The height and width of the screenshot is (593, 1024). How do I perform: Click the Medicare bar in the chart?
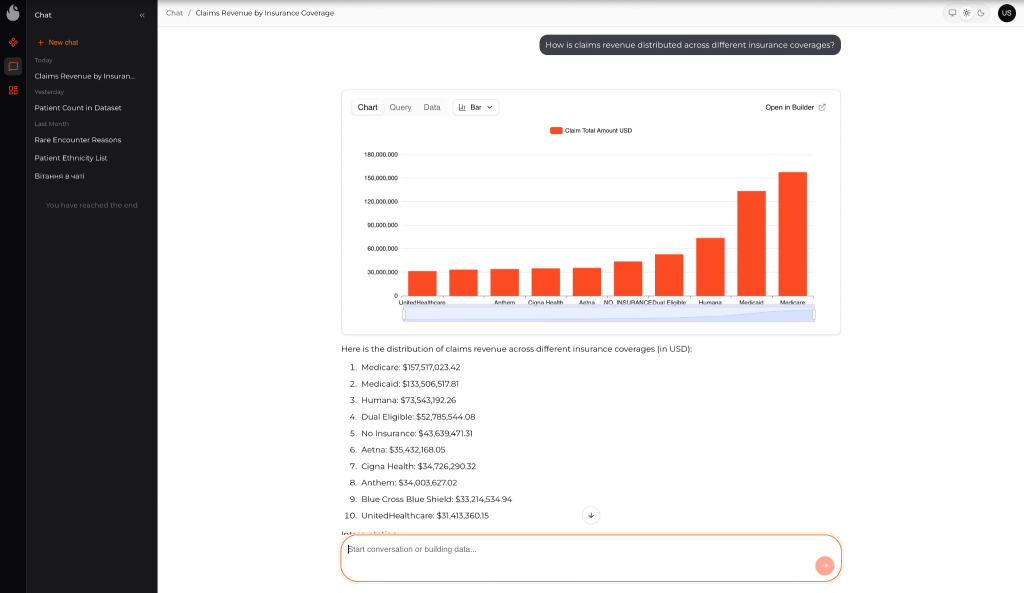tap(792, 234)
